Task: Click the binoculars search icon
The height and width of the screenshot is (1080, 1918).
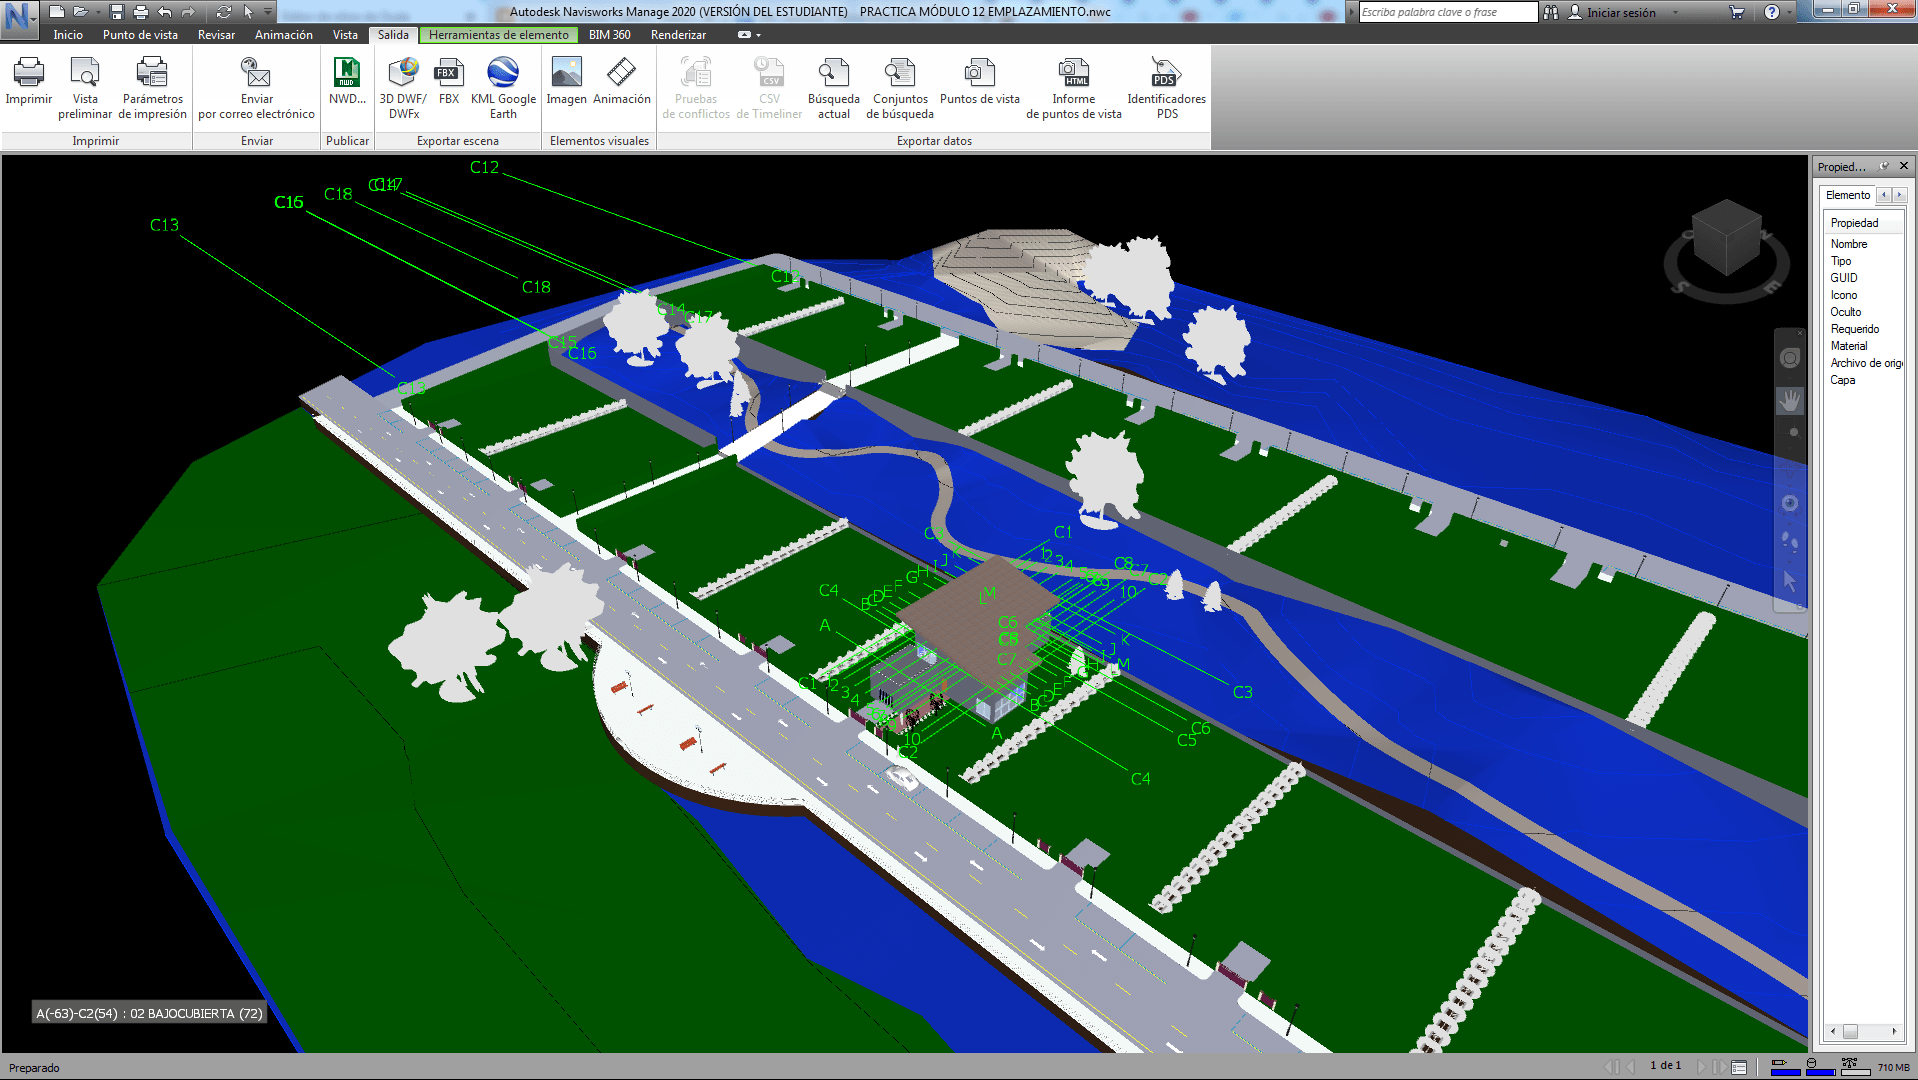Action: point(1551,12)
